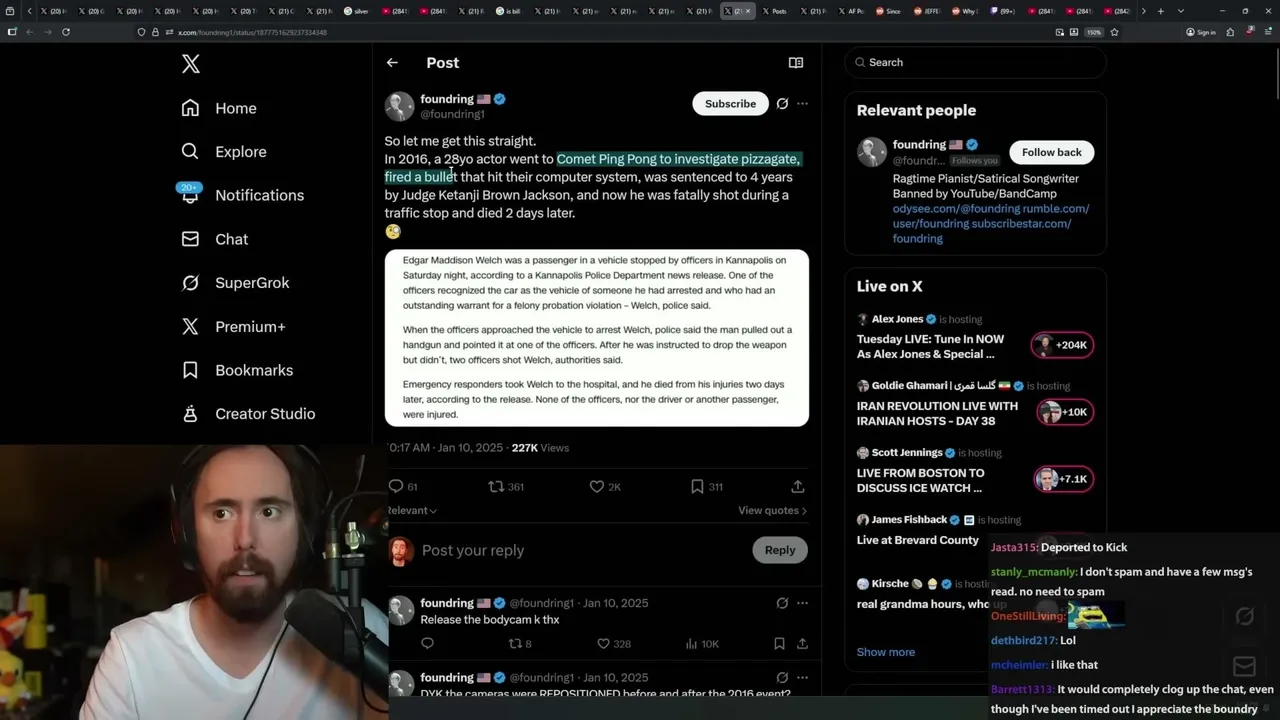
Task: Click Grok icon on 'Release the bodycam' reply
Action: point(782,603)
